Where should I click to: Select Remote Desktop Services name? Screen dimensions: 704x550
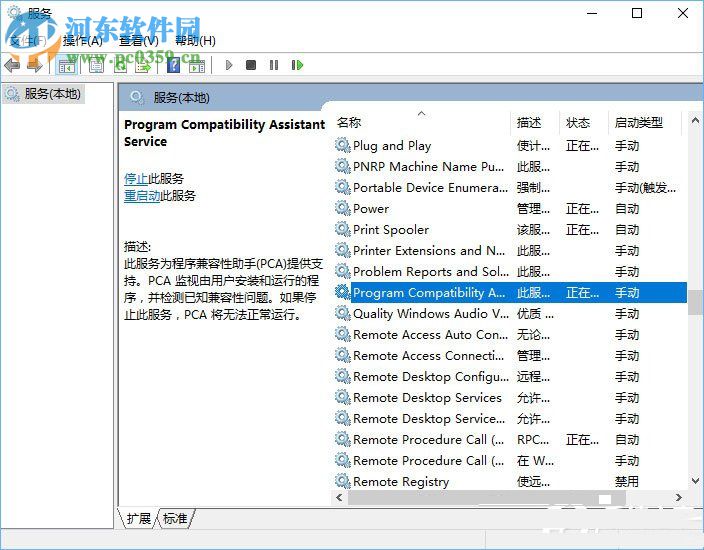coord(427,398)
